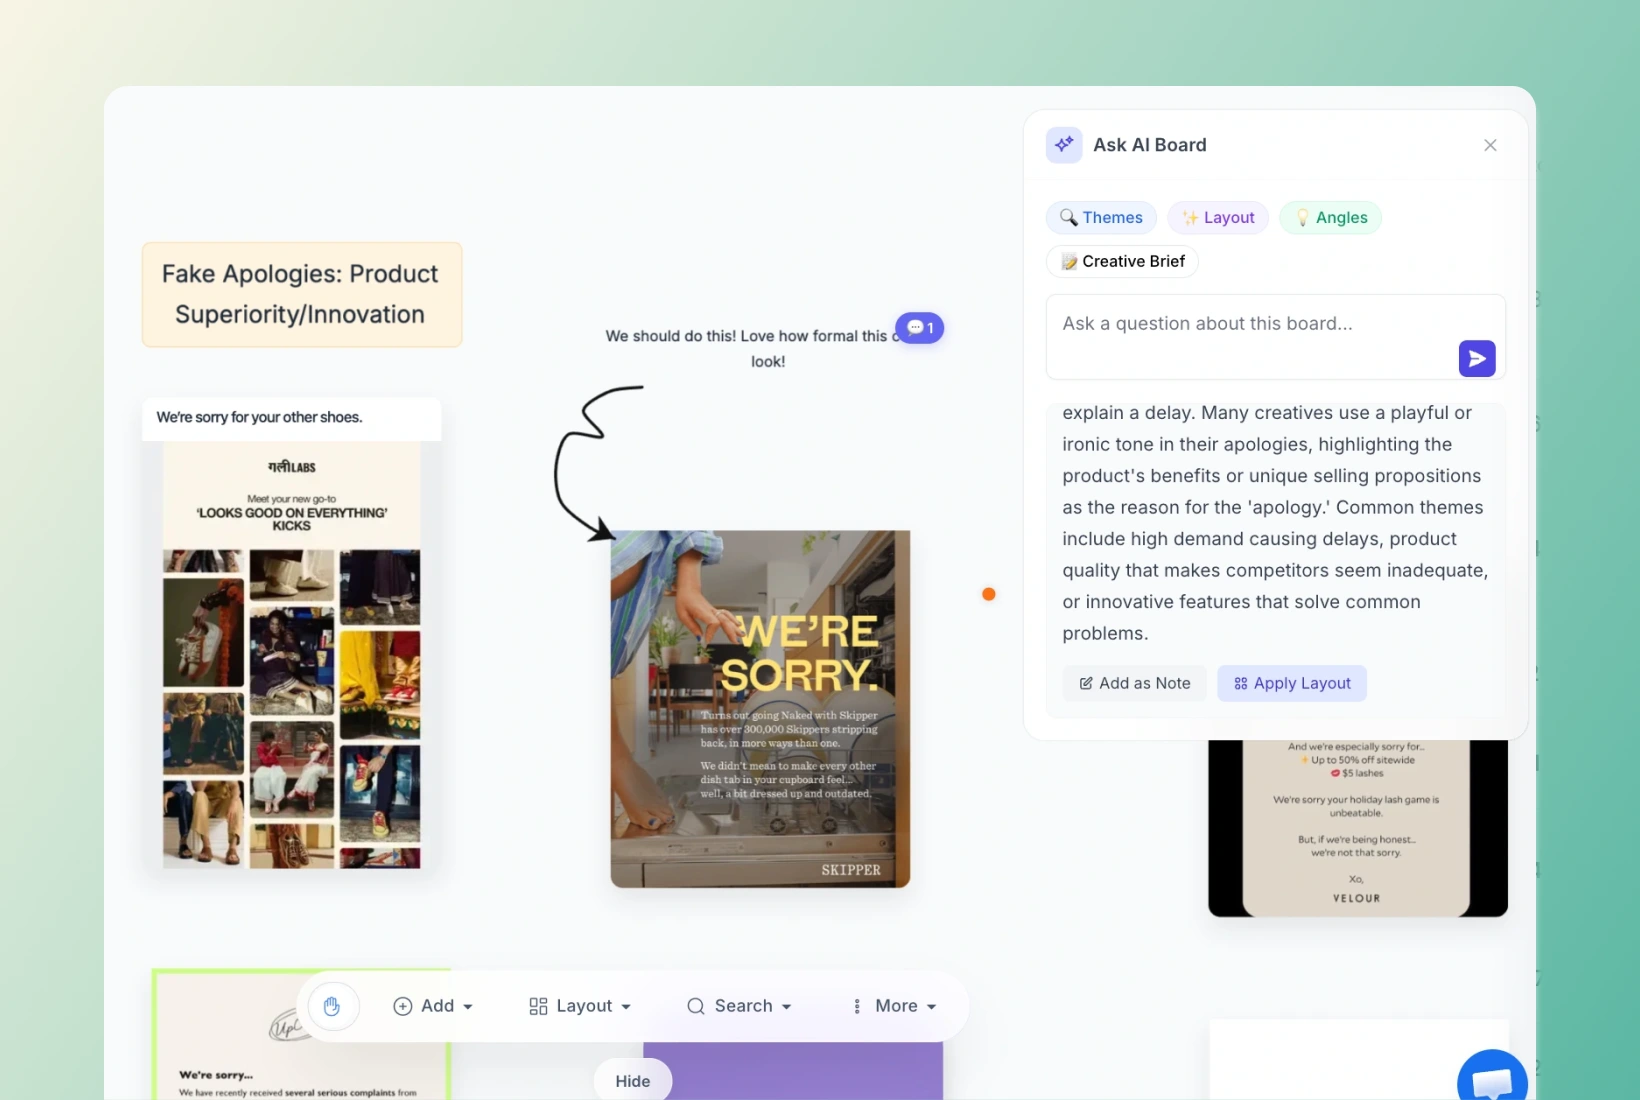1640x1100 pixels.
Task: Close the Ask AI Board panel
Action: tap(1490, 145)
